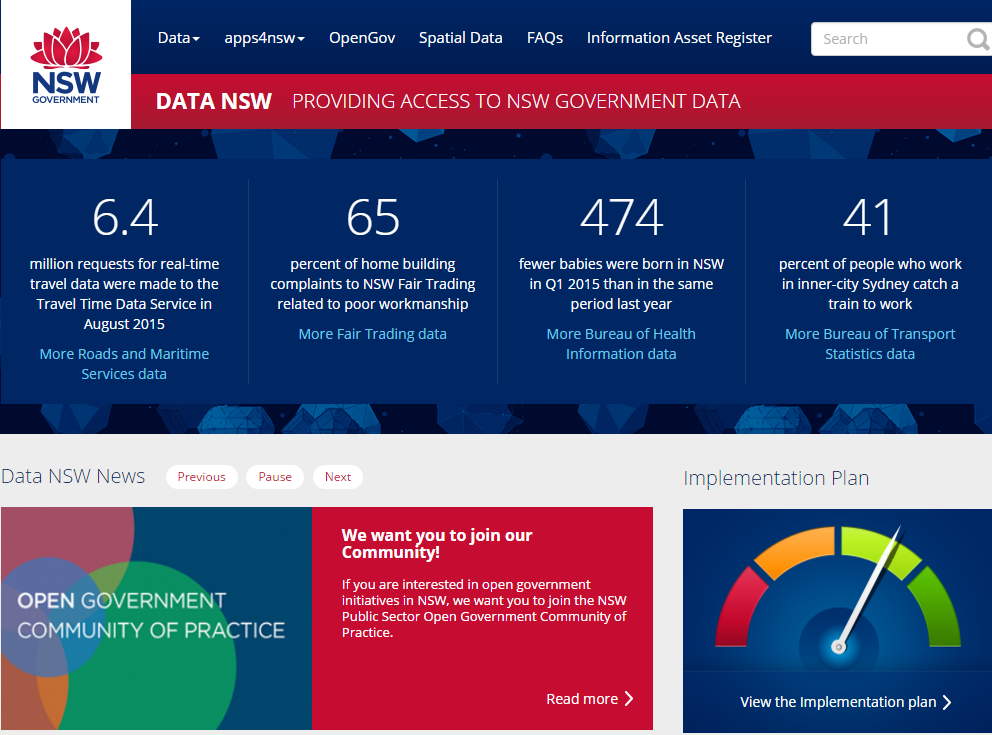Expand the apps4nsw dropdown menu
Viewport: 992px width, 735px height.
point(264,38)
